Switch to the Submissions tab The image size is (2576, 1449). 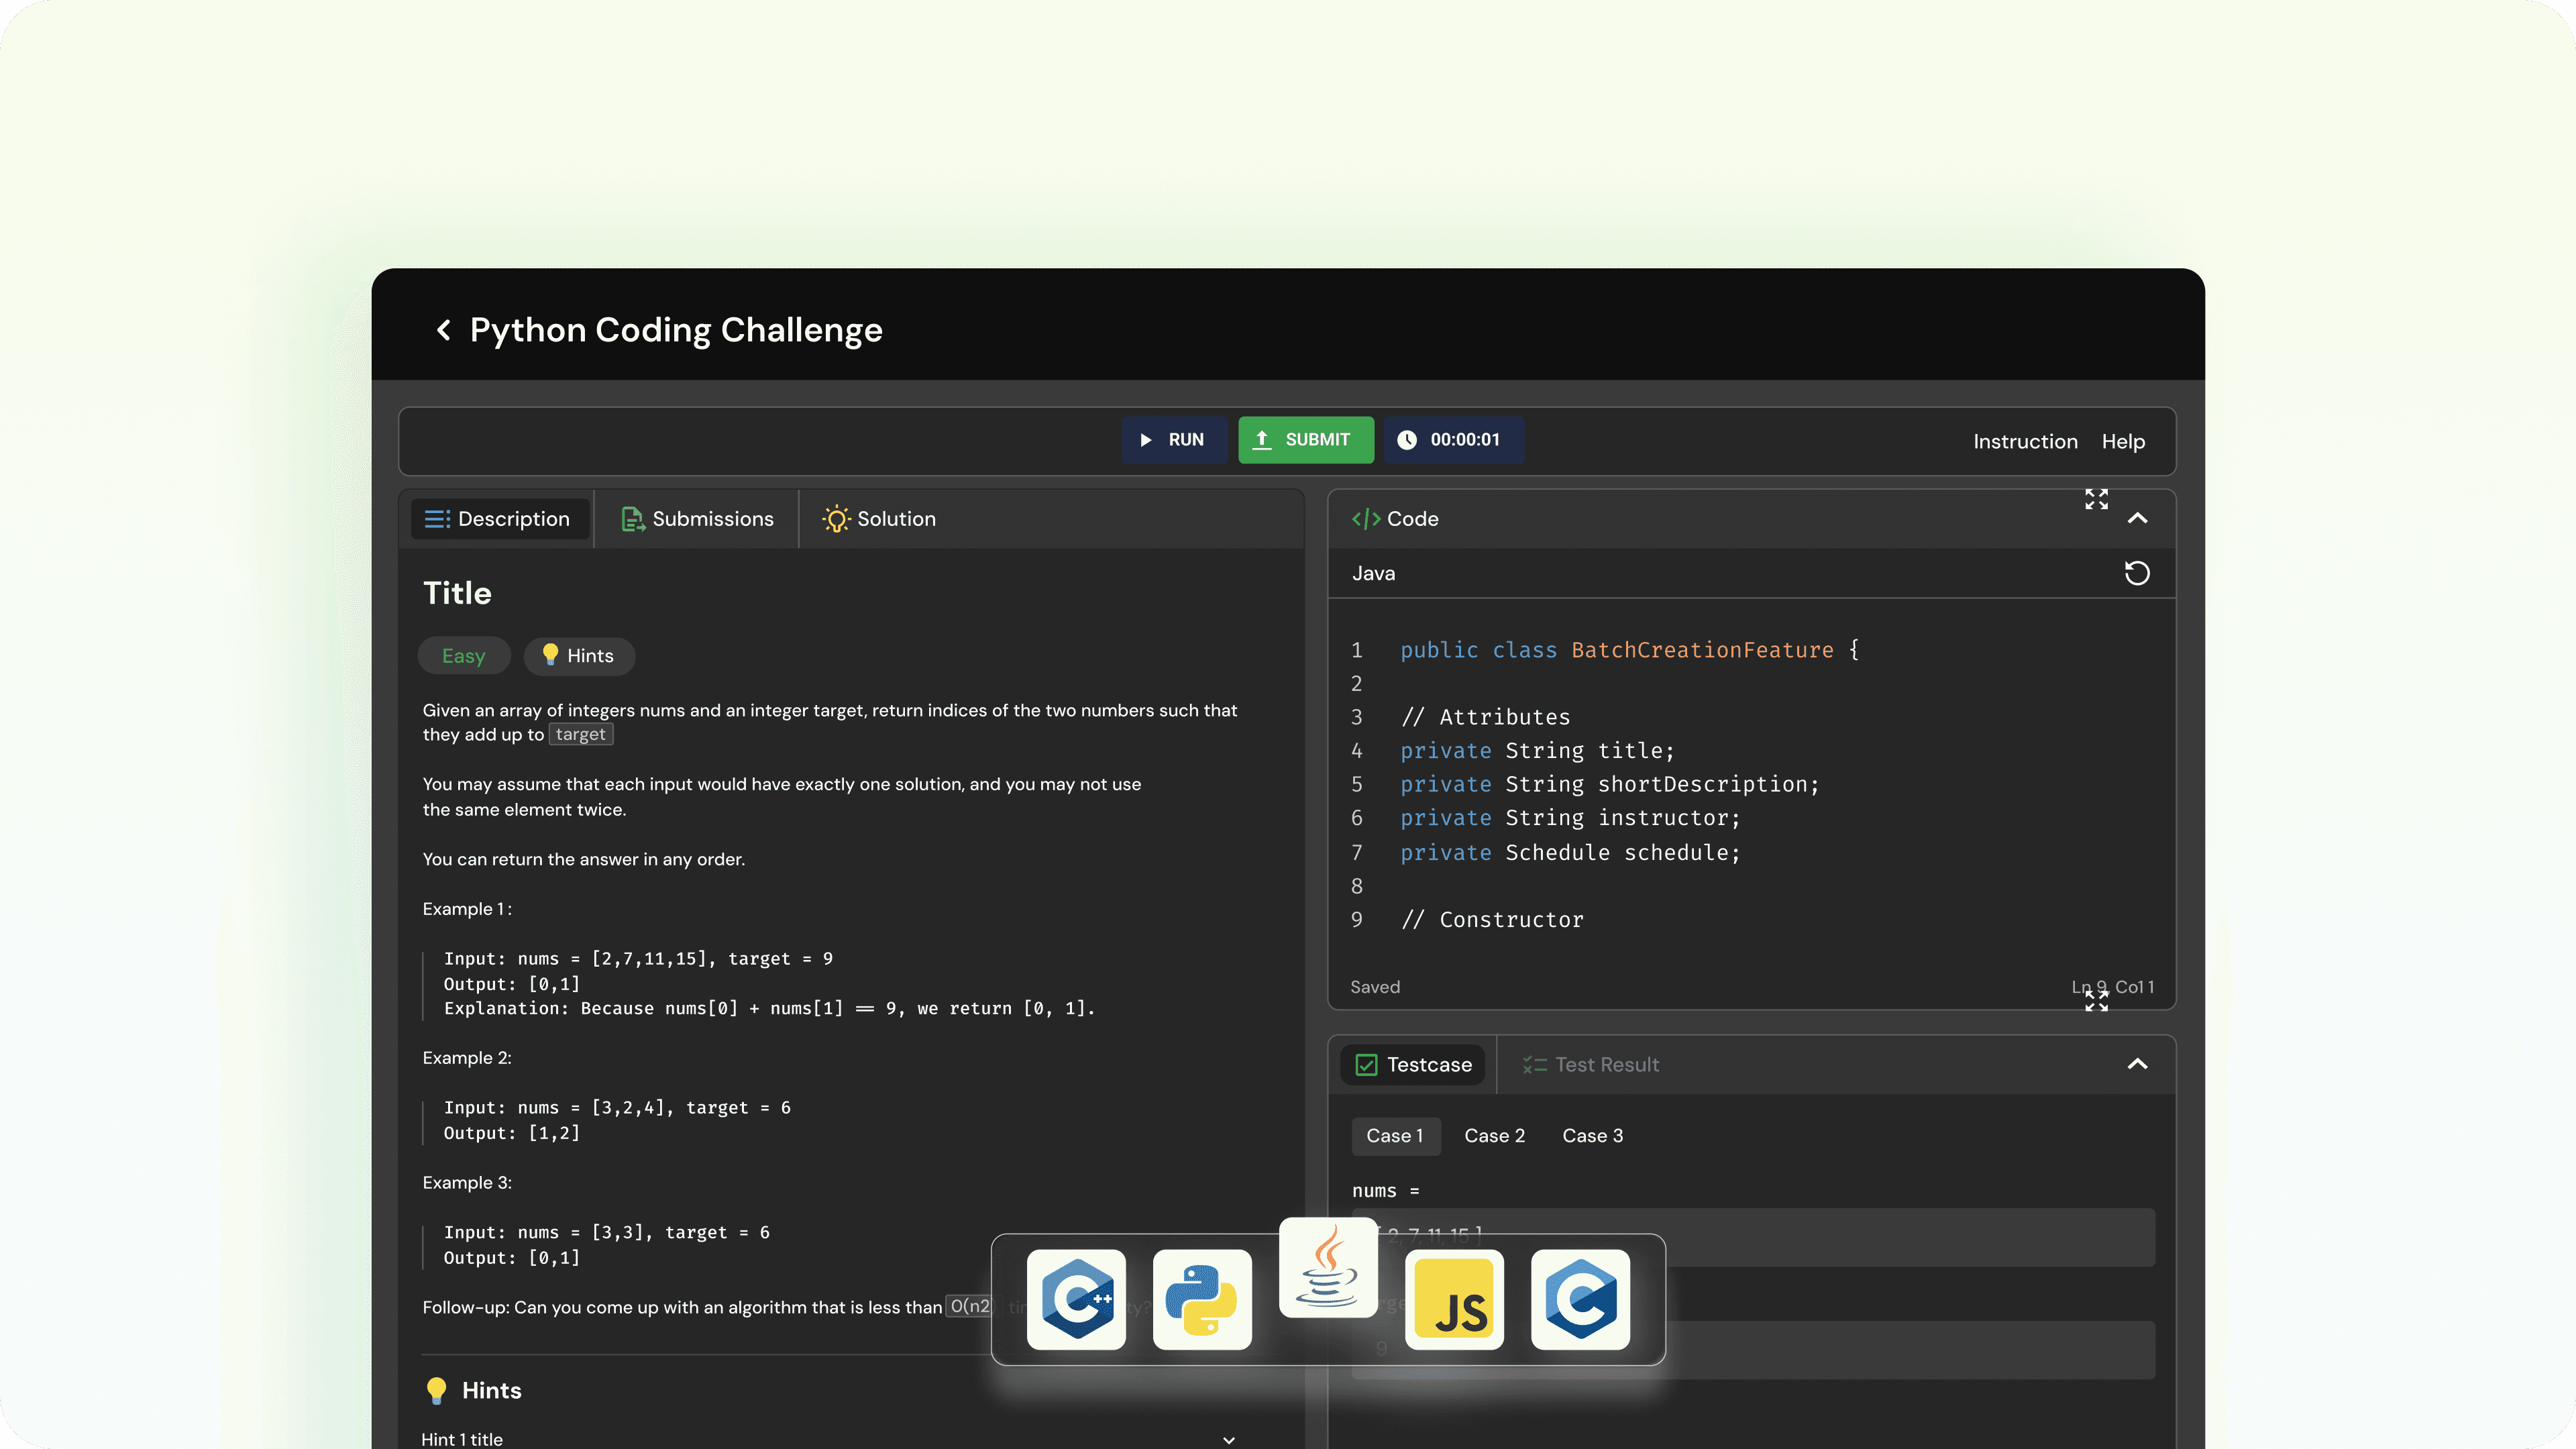tap(697, 519)
